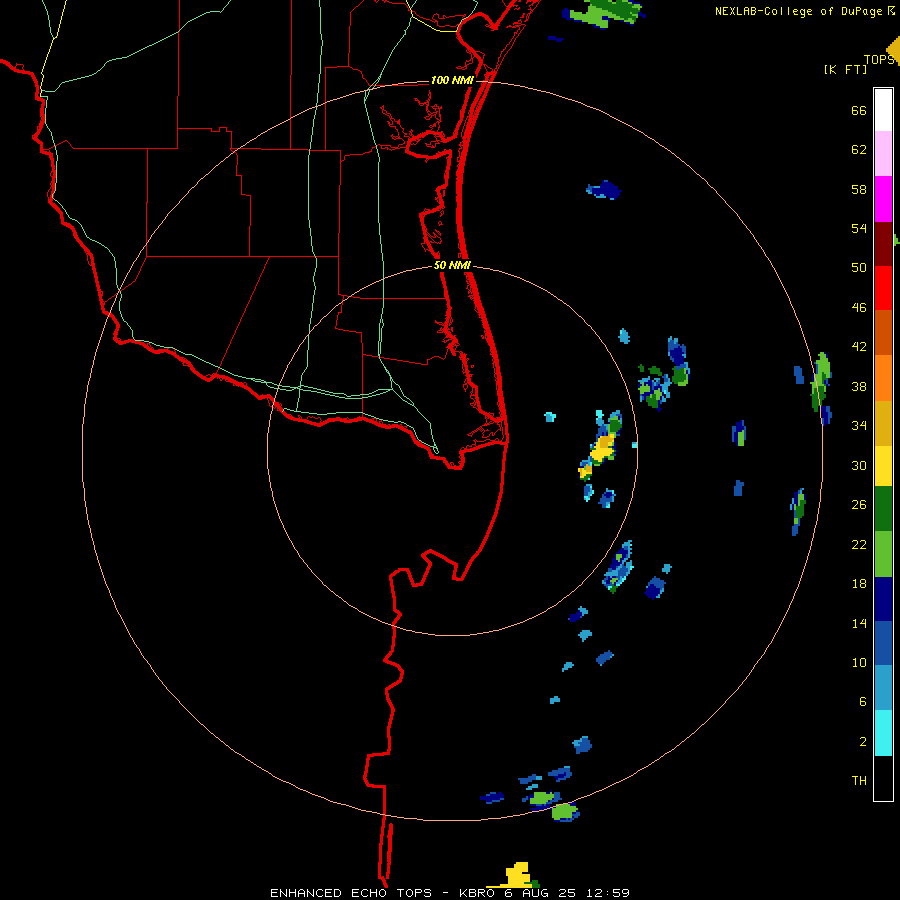This screenshot has width=900, height=900.
Task: Click the bright red legend swatch
Action: click(883, 288)
